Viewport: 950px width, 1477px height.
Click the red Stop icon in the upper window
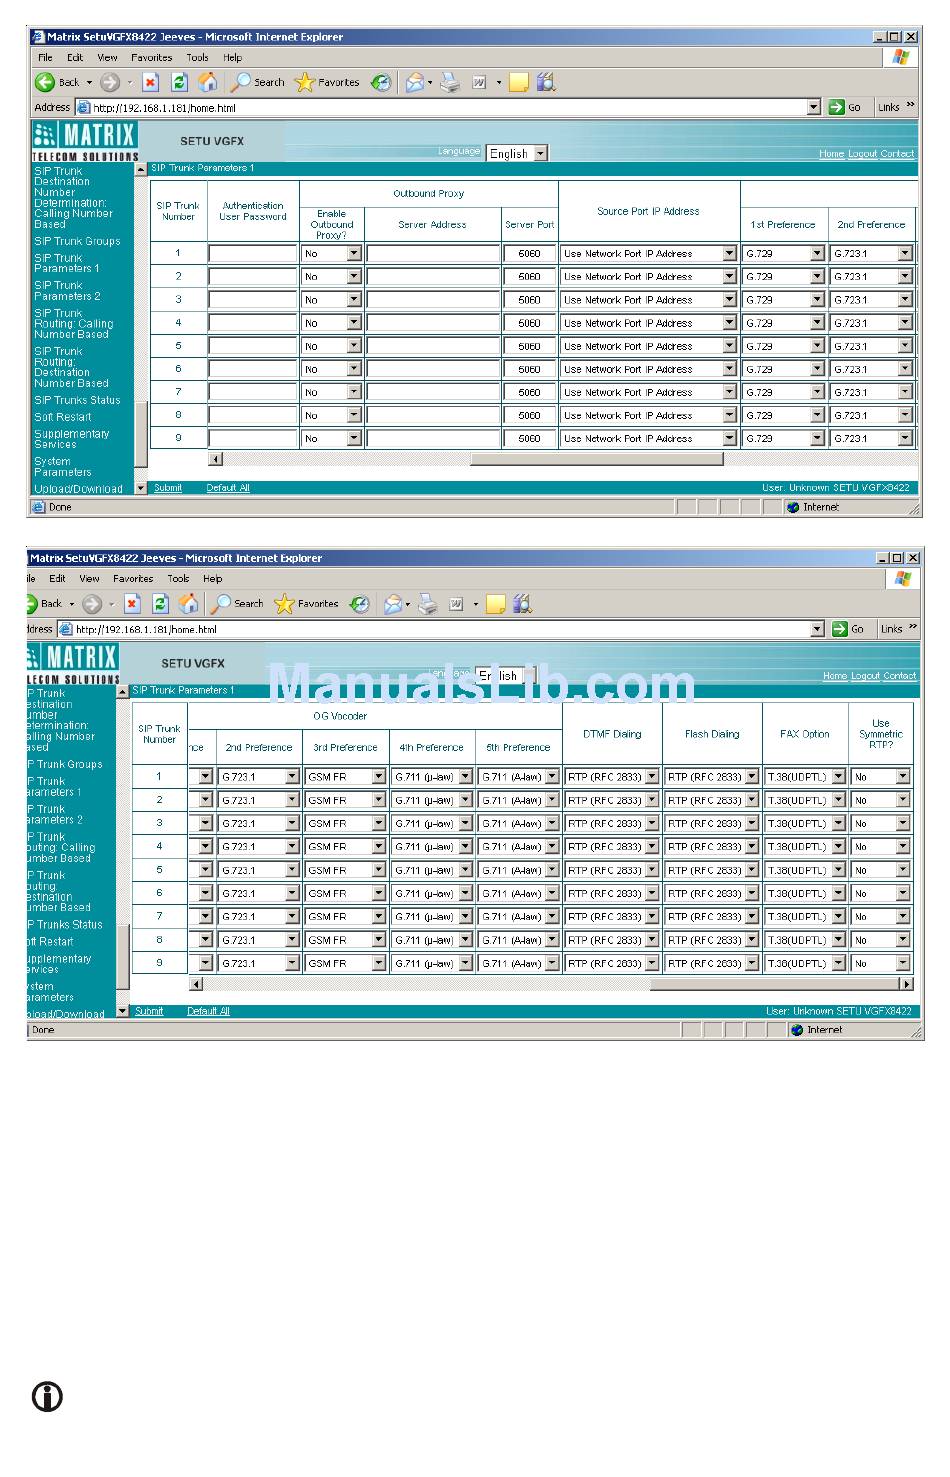pyautogui.click(x=151, y=83)
